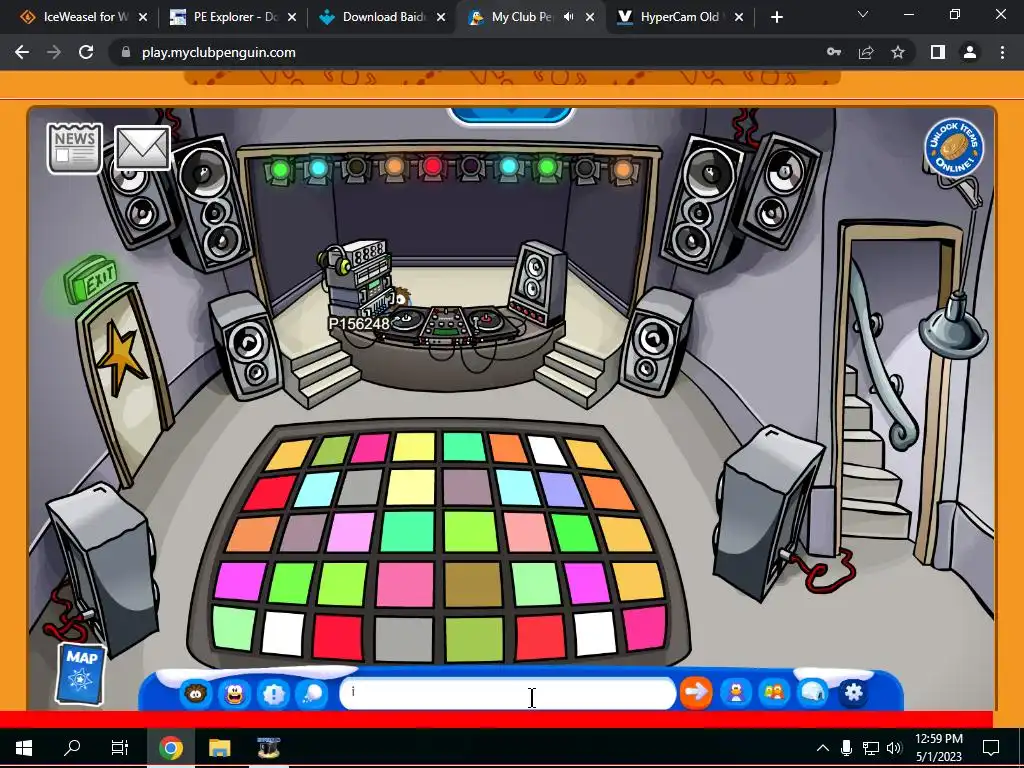Click the Unlock Items Online coin badge
Screen dimensions: 1024x768
tap(954, 148)
